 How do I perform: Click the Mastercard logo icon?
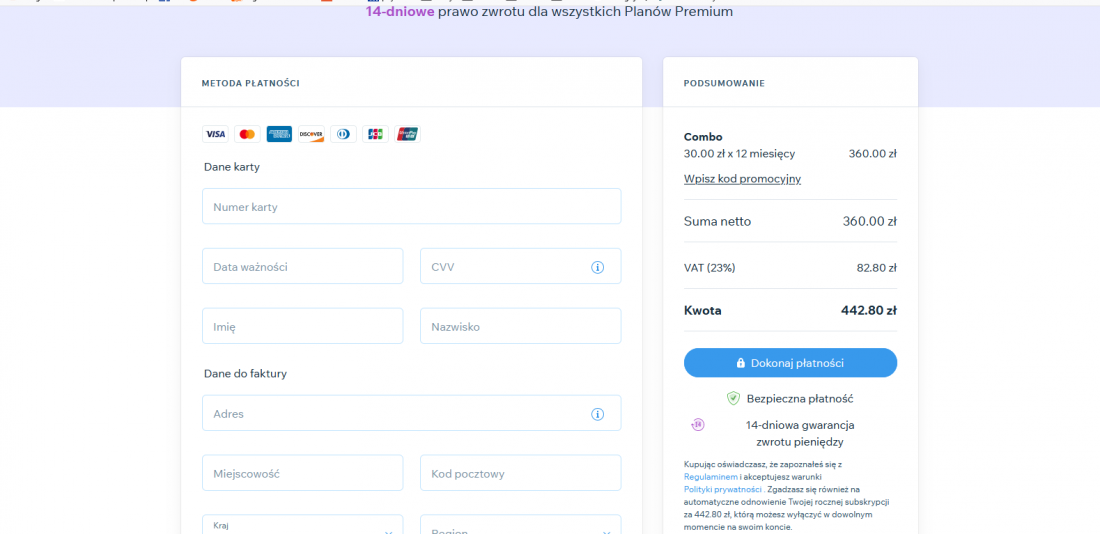[x=247, y=134]
